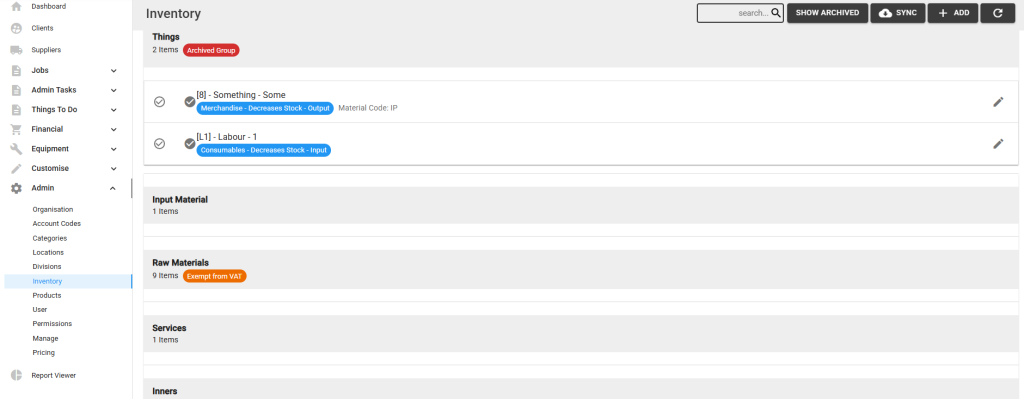Expand the Financial menu chevron

(x=114, y=129)
